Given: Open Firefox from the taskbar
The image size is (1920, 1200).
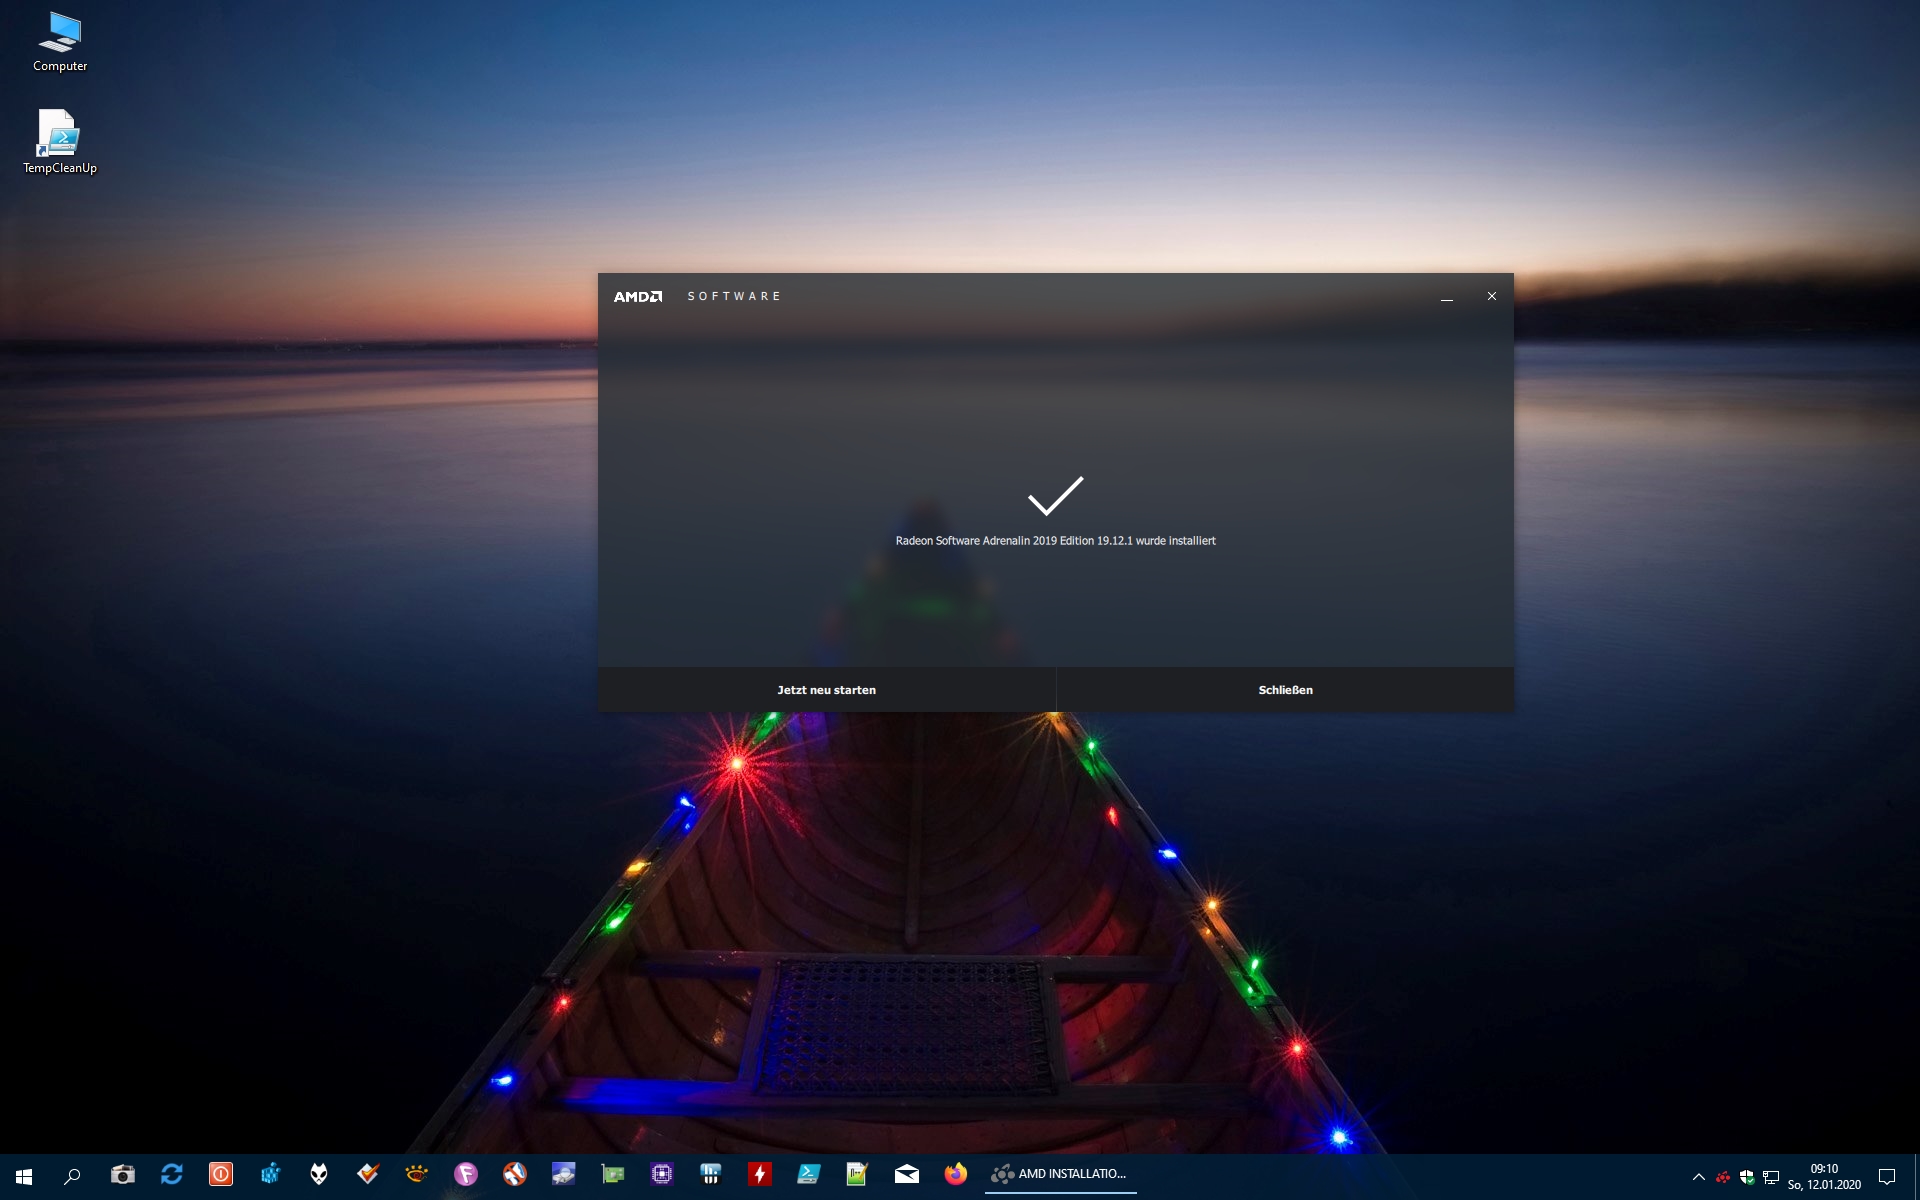Looking at the screenshot, I should 955,1174.
